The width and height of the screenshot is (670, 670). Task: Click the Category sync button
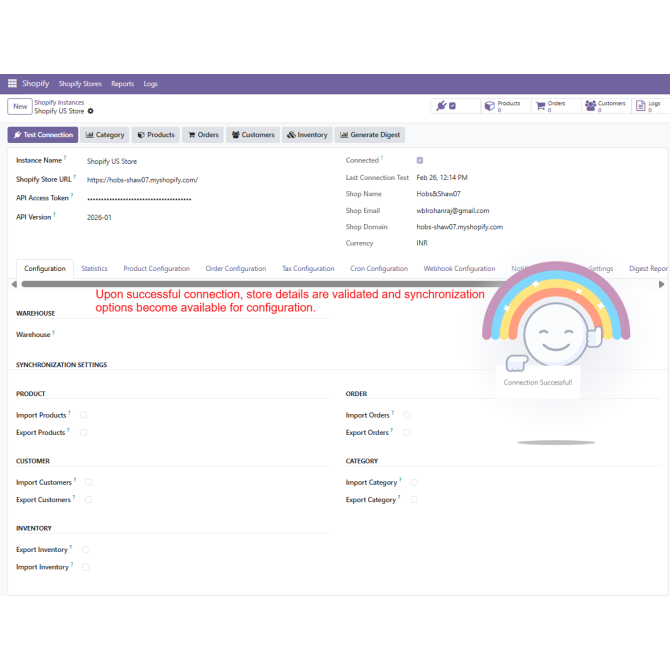(x=105, y=135)
